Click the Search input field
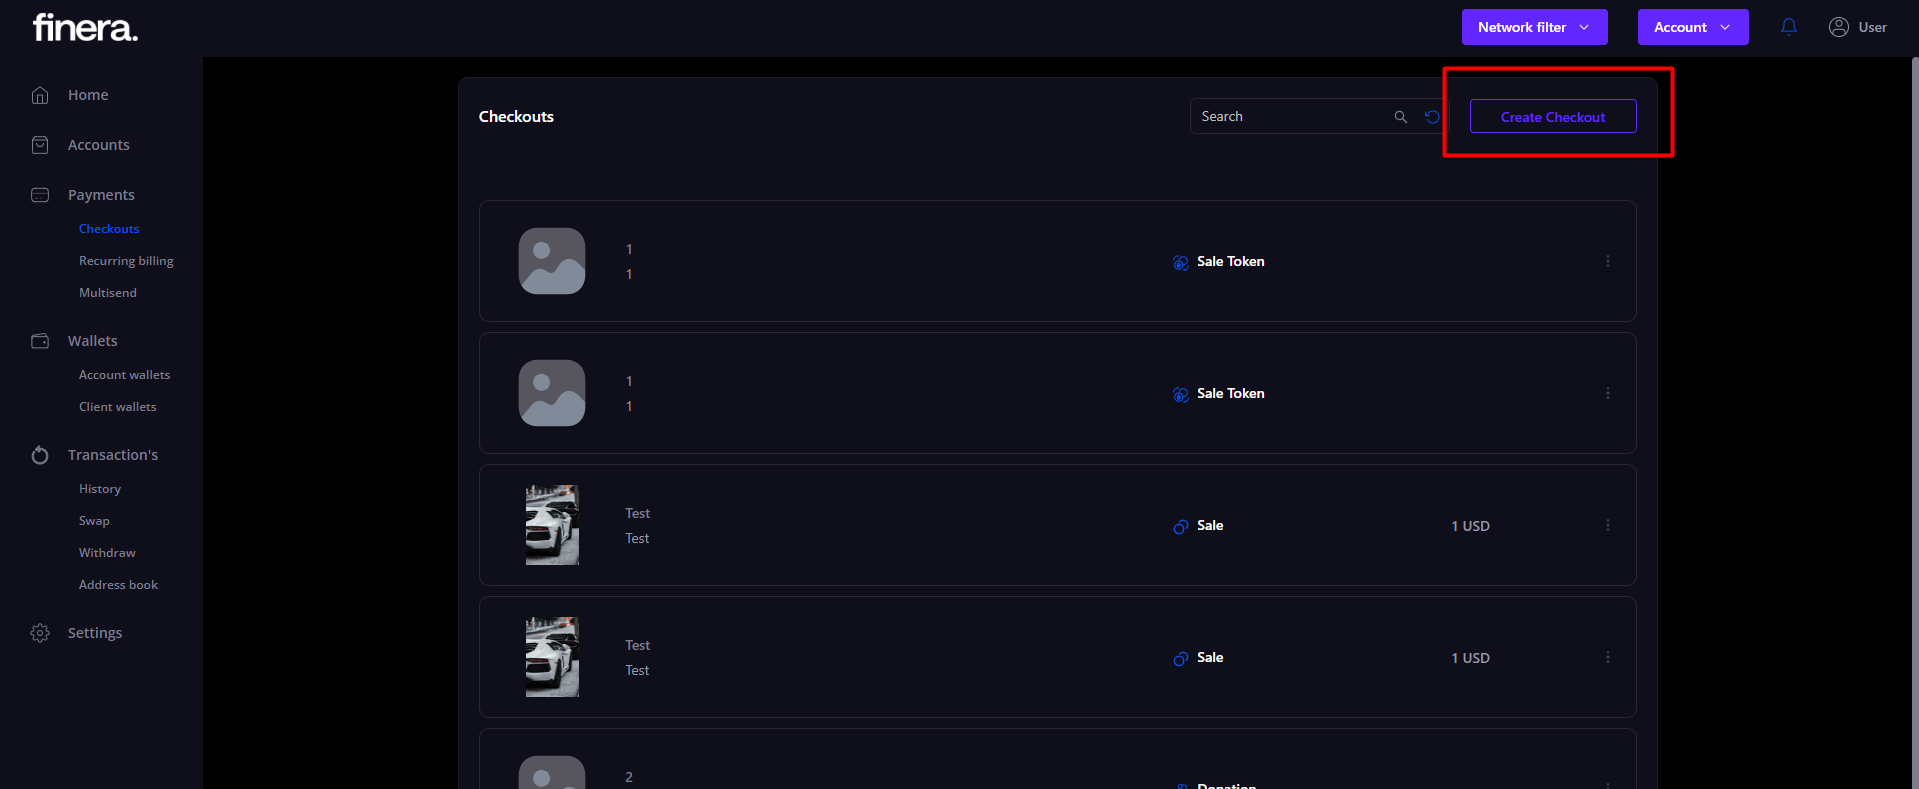 (1290, 117)
